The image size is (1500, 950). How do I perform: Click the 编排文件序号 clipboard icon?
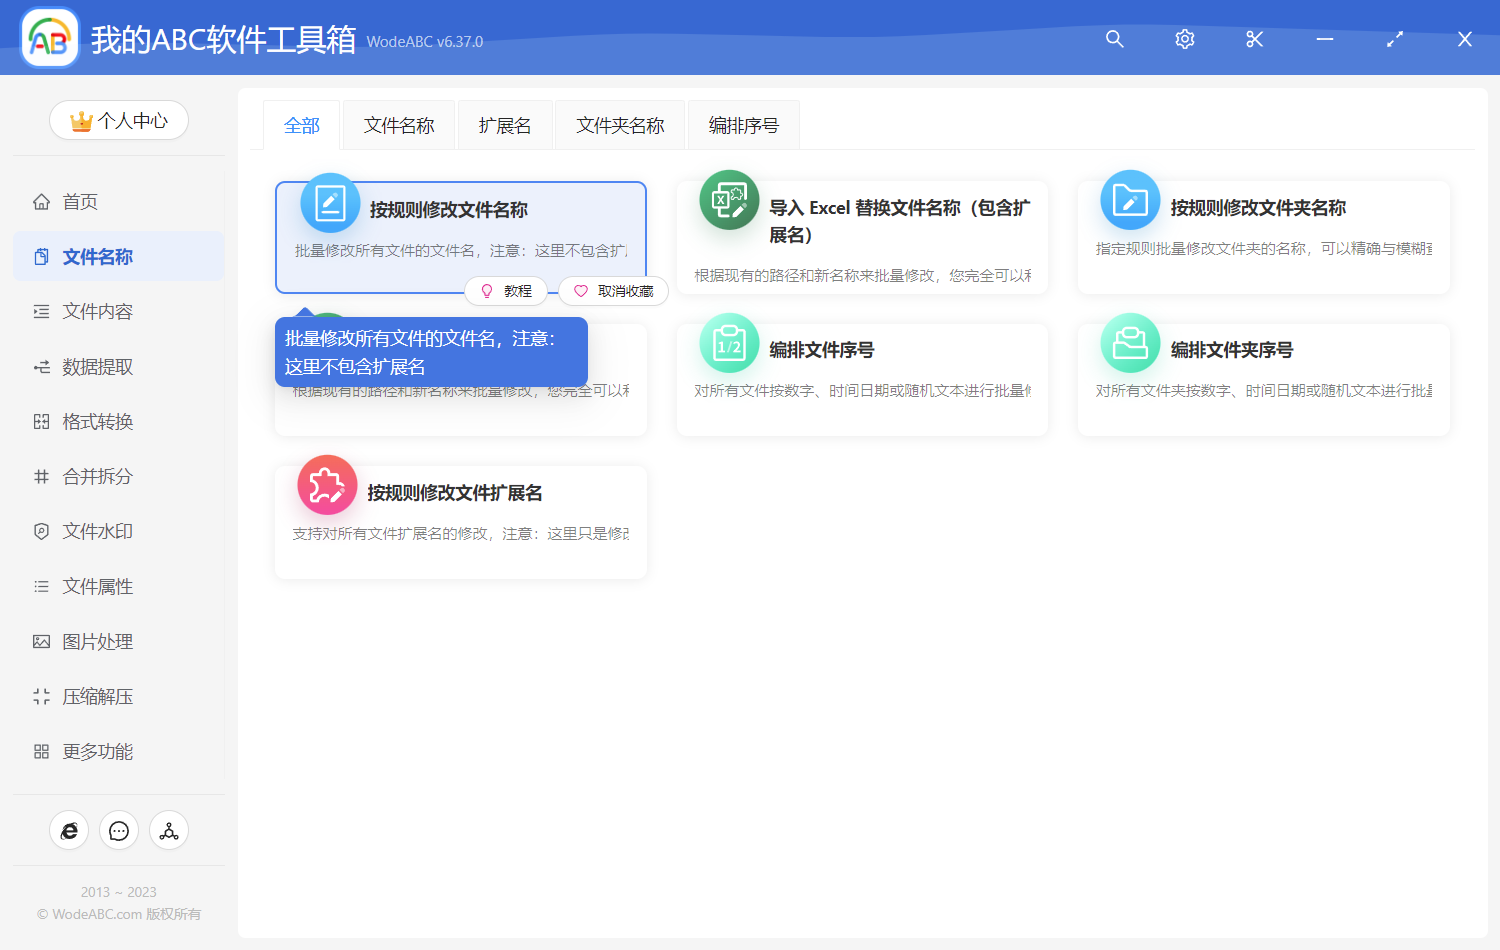[x=729, y=344]
